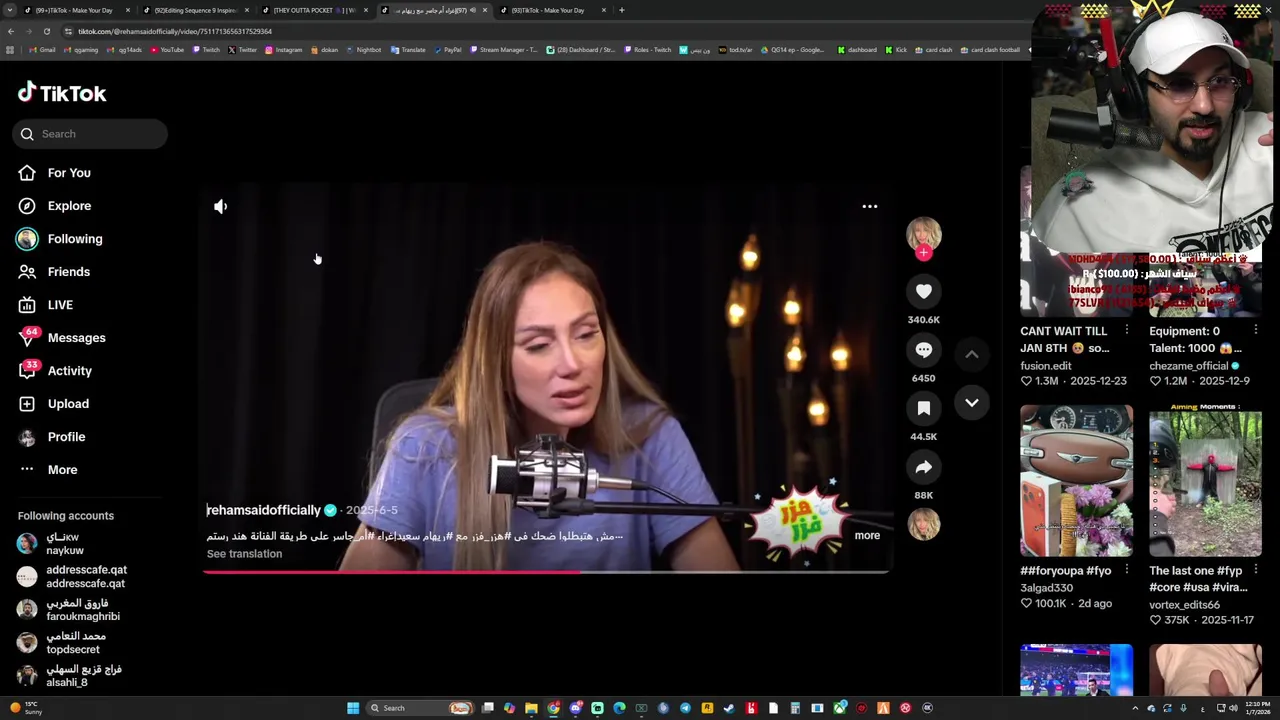Open the Following feed
The image size is (1280, 720).
pos(60,239)
